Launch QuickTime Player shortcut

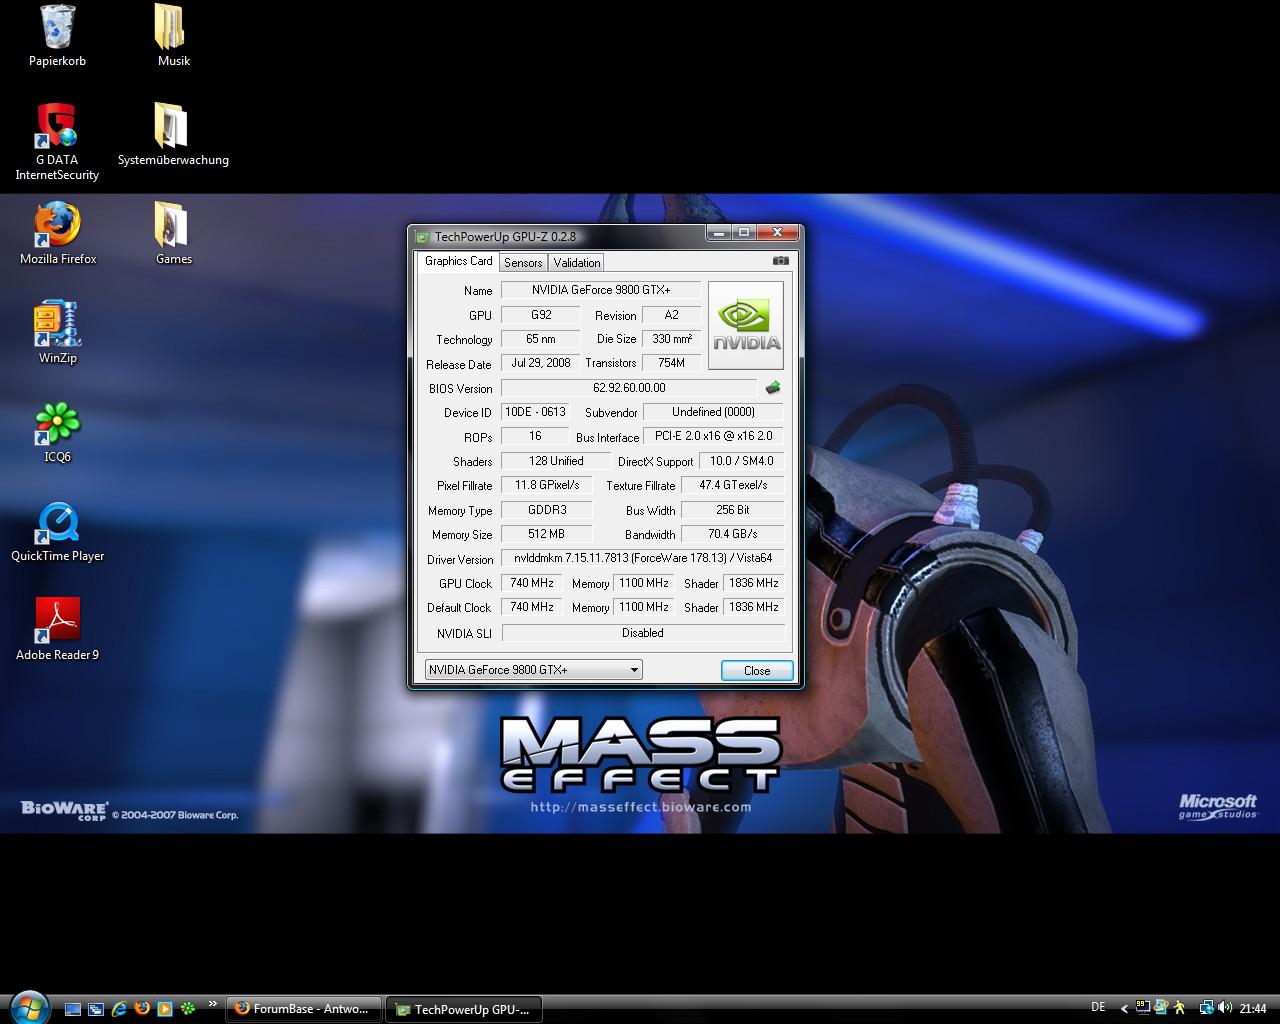[57, 531]
